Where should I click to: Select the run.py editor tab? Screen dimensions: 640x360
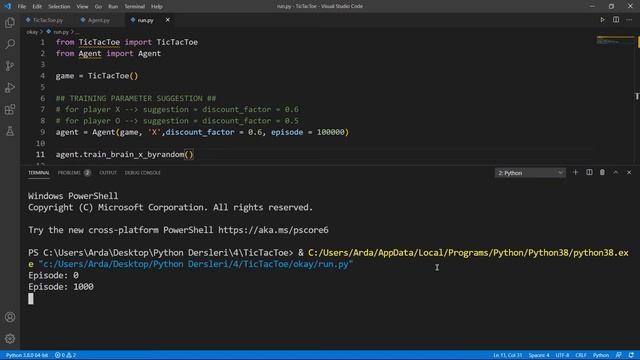(x=145, y=20)
